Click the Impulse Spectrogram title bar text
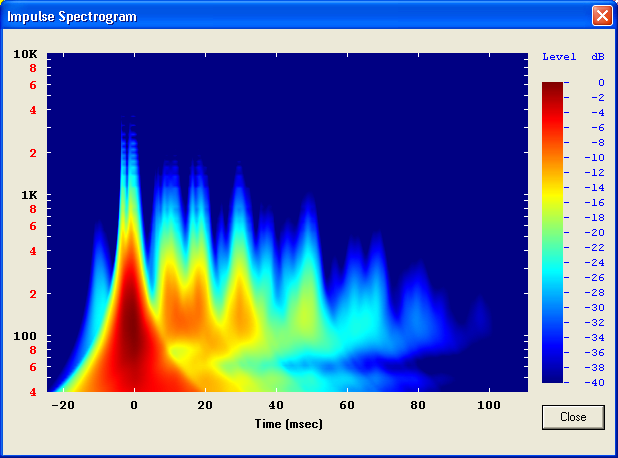 pos(72,17)
